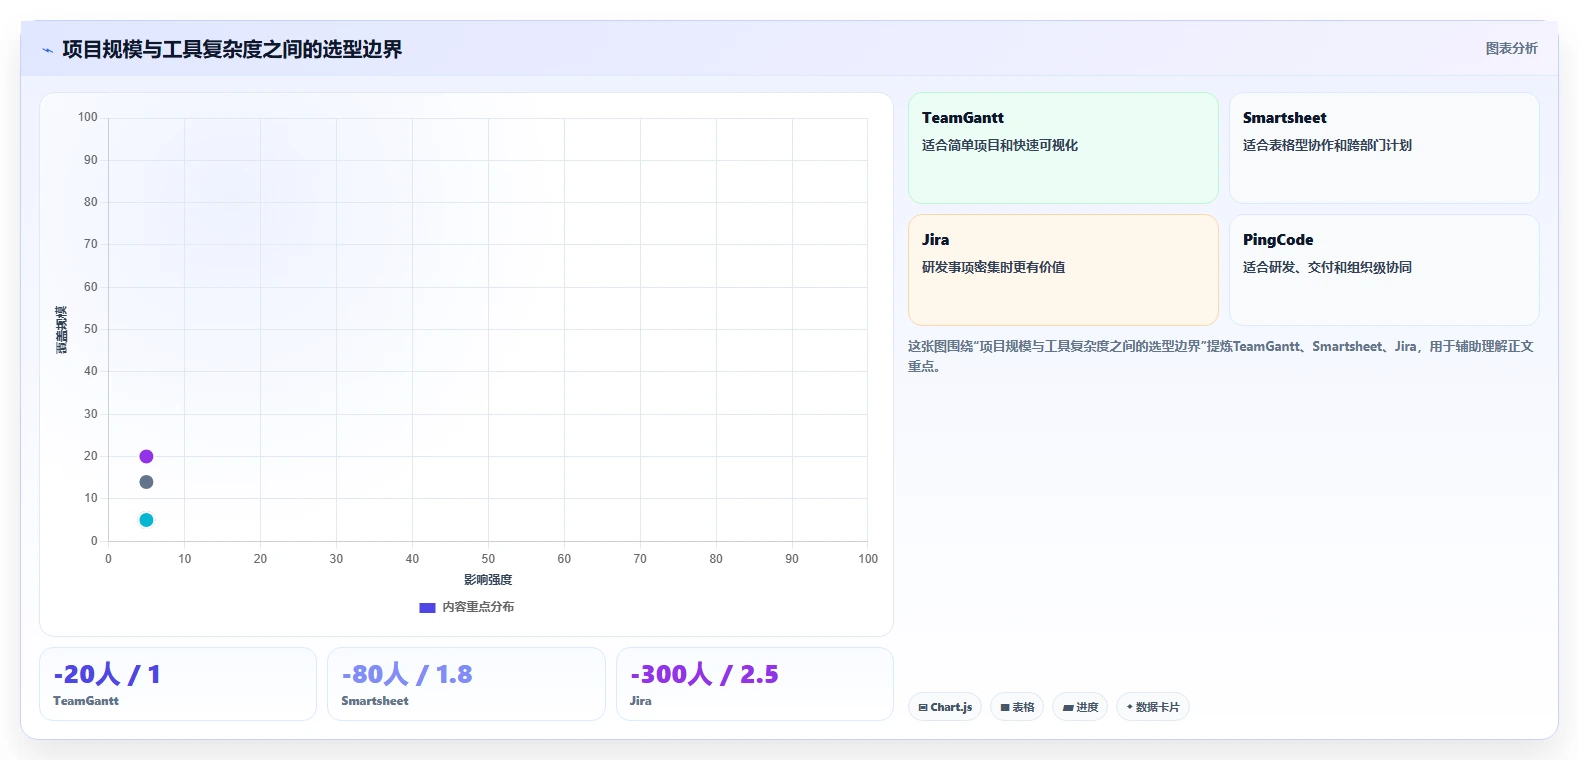The height and width of the screenshot is (760, 1579).
Task: Select the 图表分析 label in the header
Action: (1511, 48)
